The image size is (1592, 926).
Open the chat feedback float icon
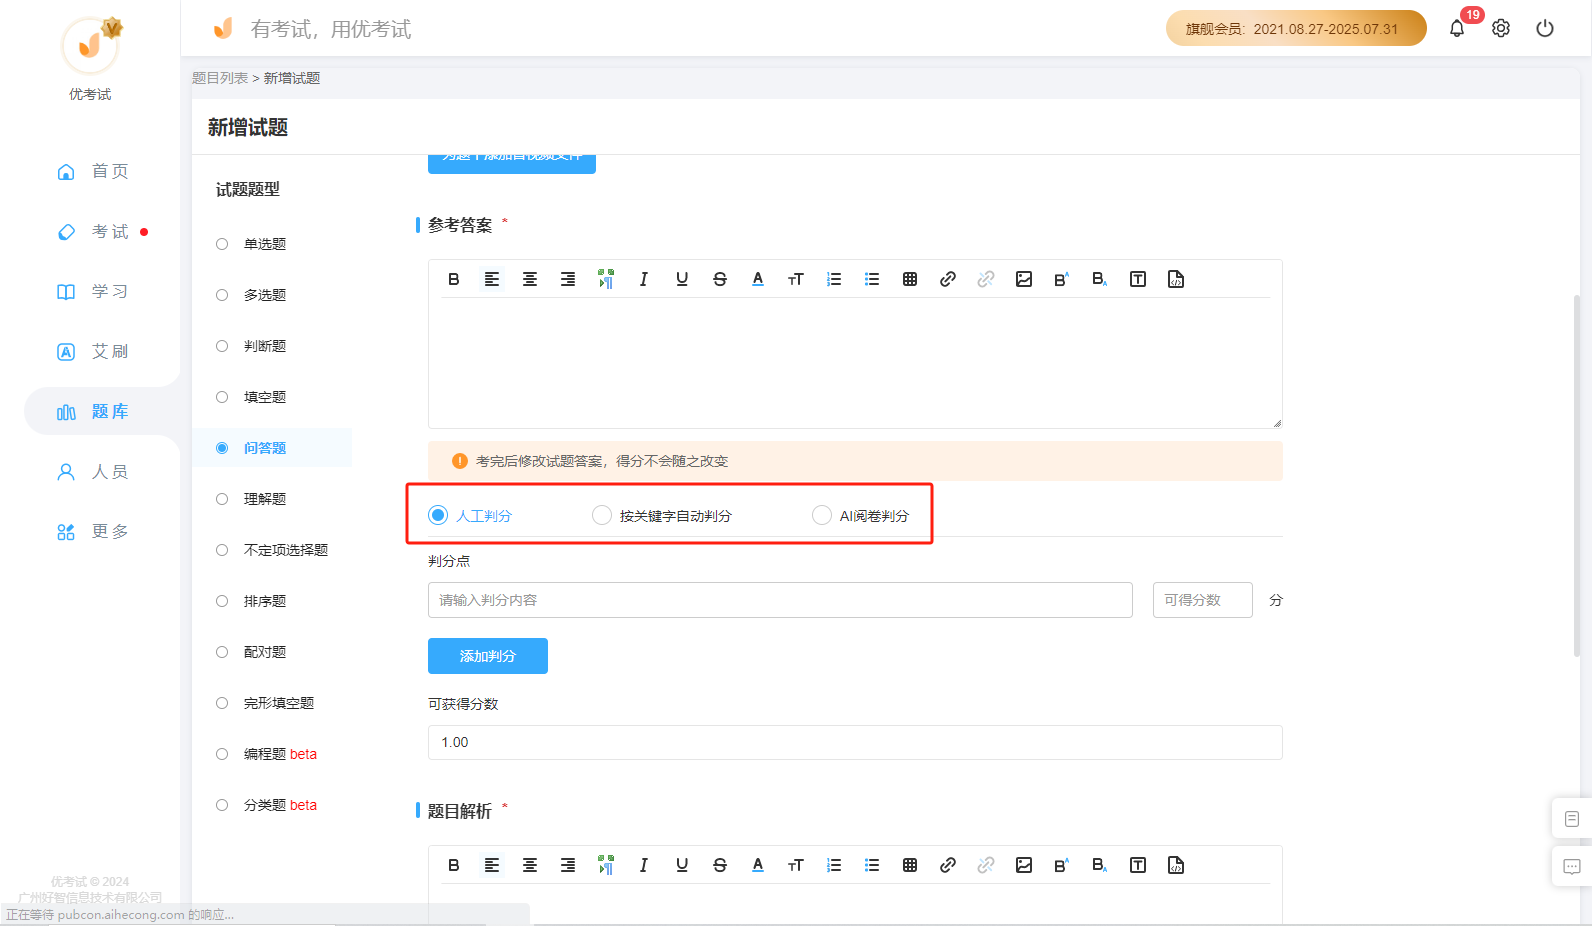coord(1572,867)
